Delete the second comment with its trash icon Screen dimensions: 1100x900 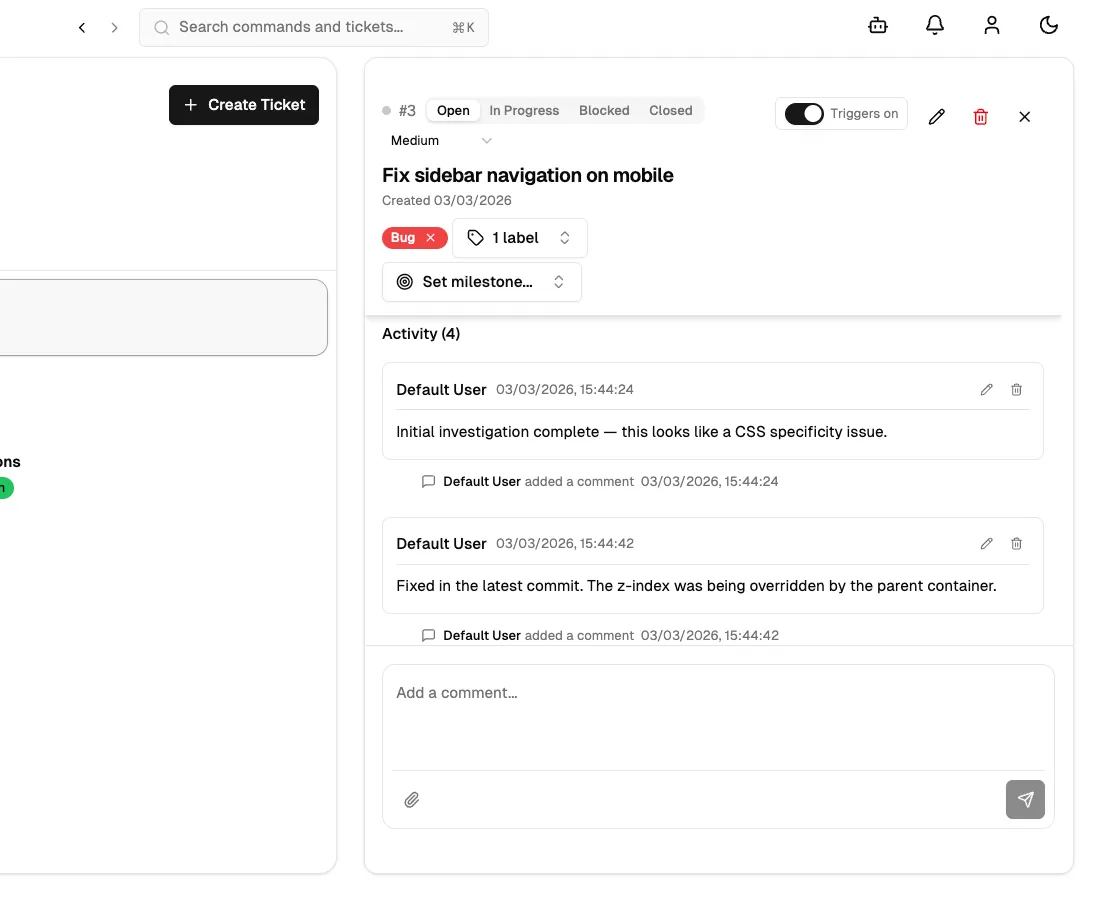pos(1016,543)
